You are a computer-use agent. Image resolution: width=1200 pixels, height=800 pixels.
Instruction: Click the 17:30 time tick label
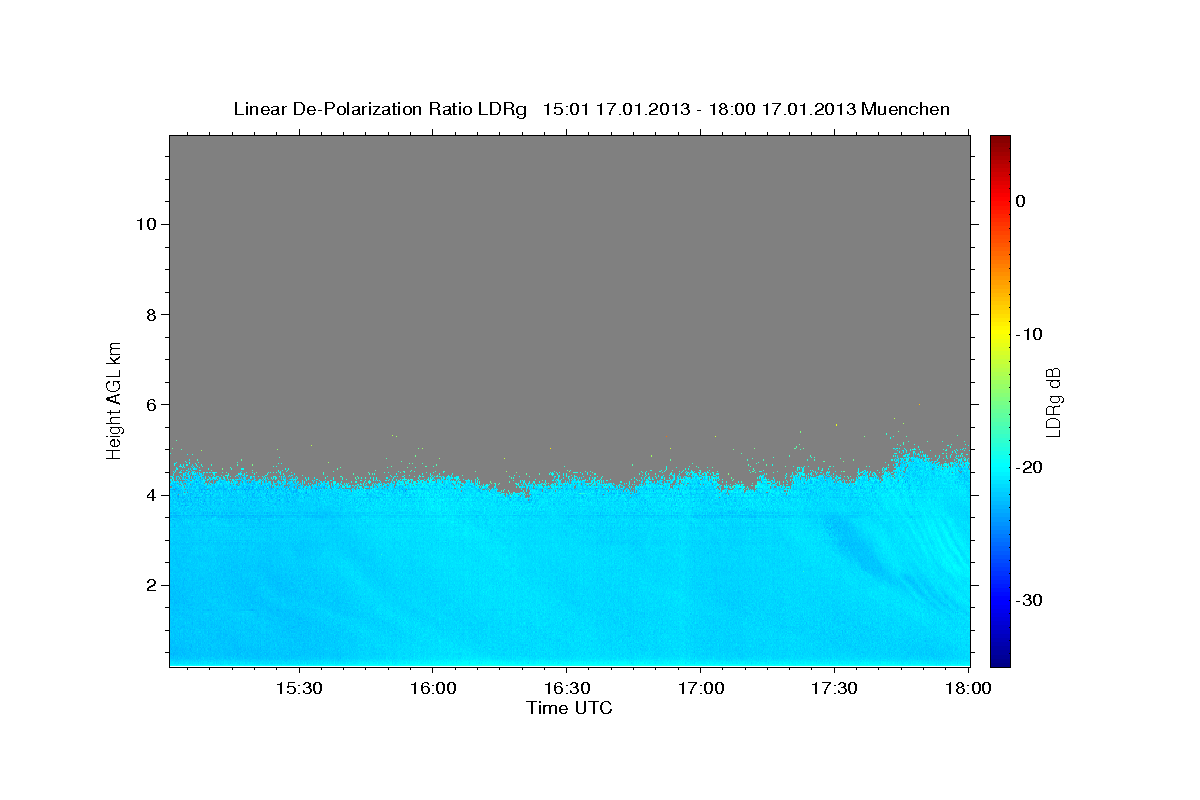(834, 689)
